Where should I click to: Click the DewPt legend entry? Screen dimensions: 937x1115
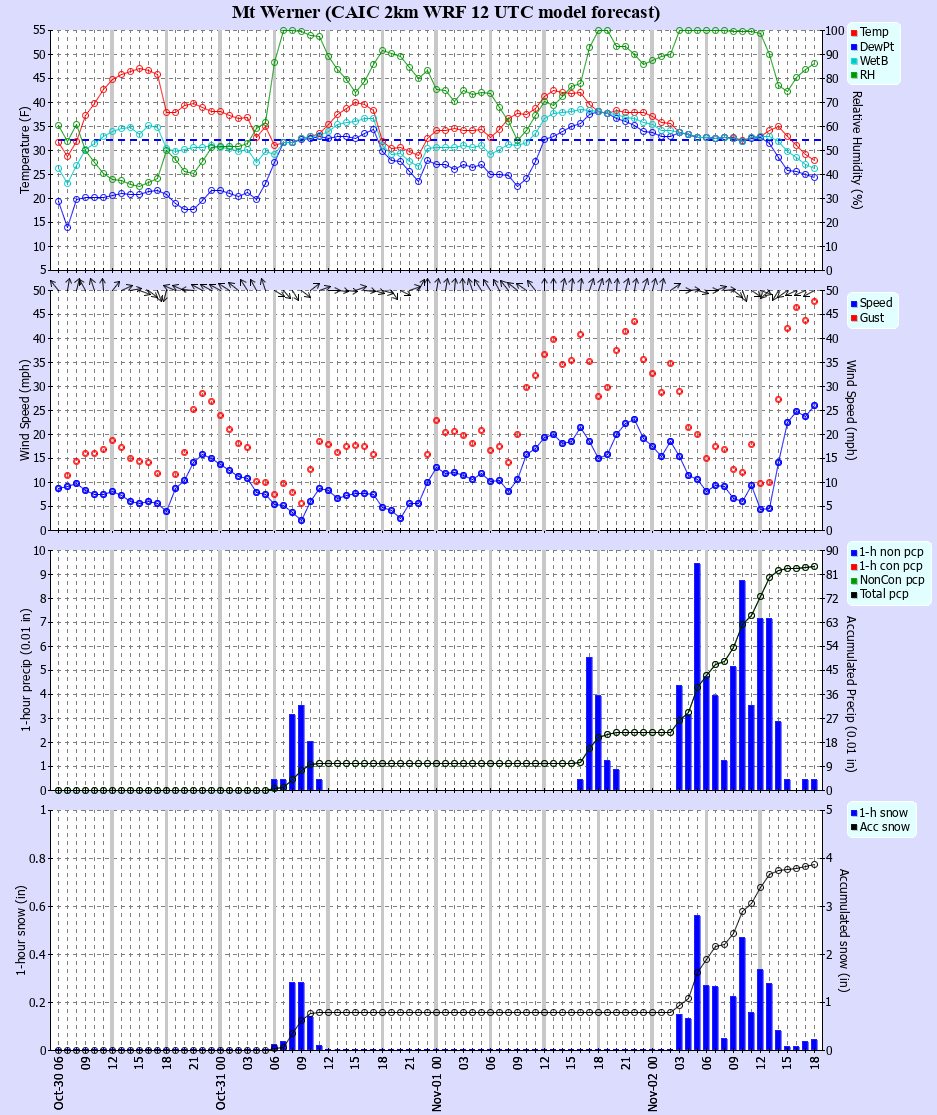pos(872,46)
